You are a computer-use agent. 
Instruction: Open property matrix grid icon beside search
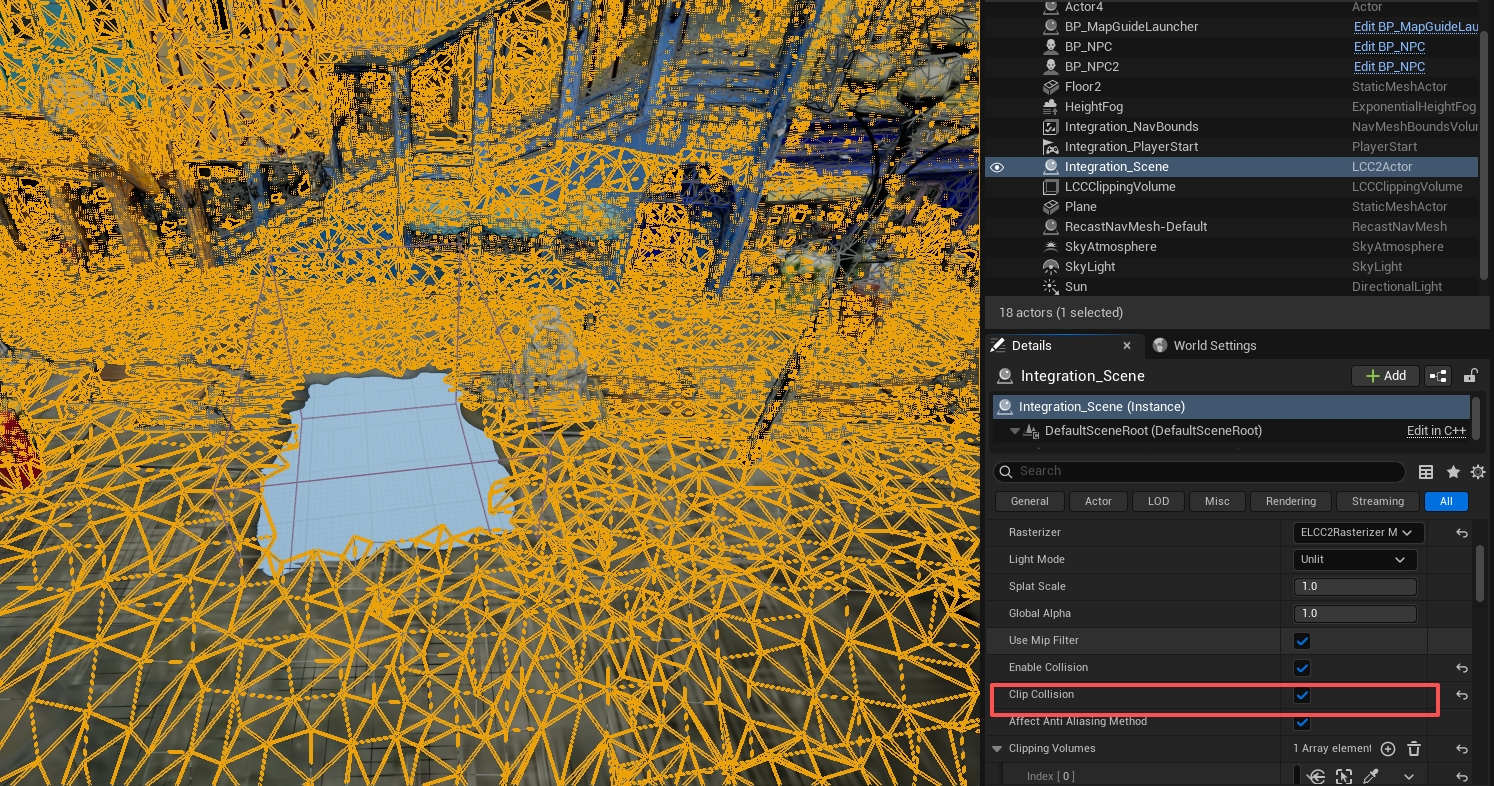(x=1426, y=472)
